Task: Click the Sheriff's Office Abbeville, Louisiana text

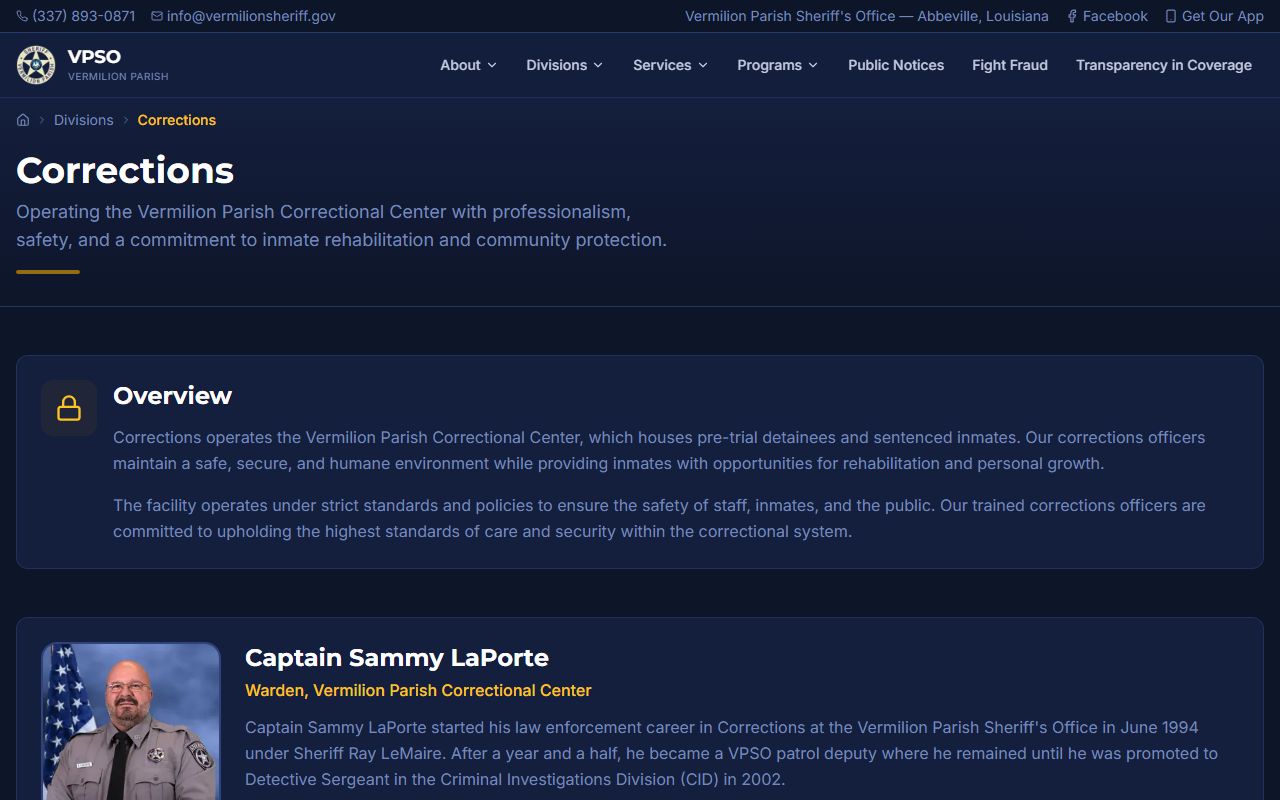Action: [x=867, y=16]
